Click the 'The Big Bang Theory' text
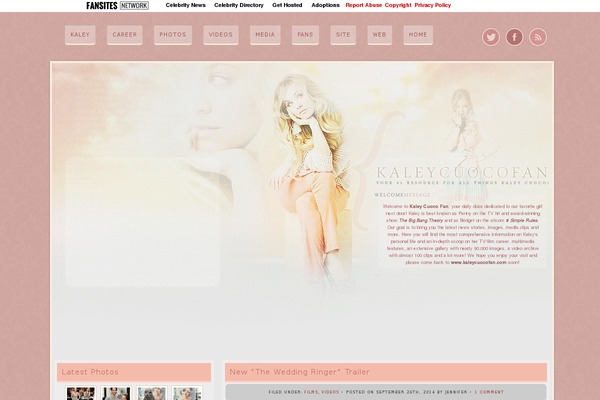 point(421,220)
